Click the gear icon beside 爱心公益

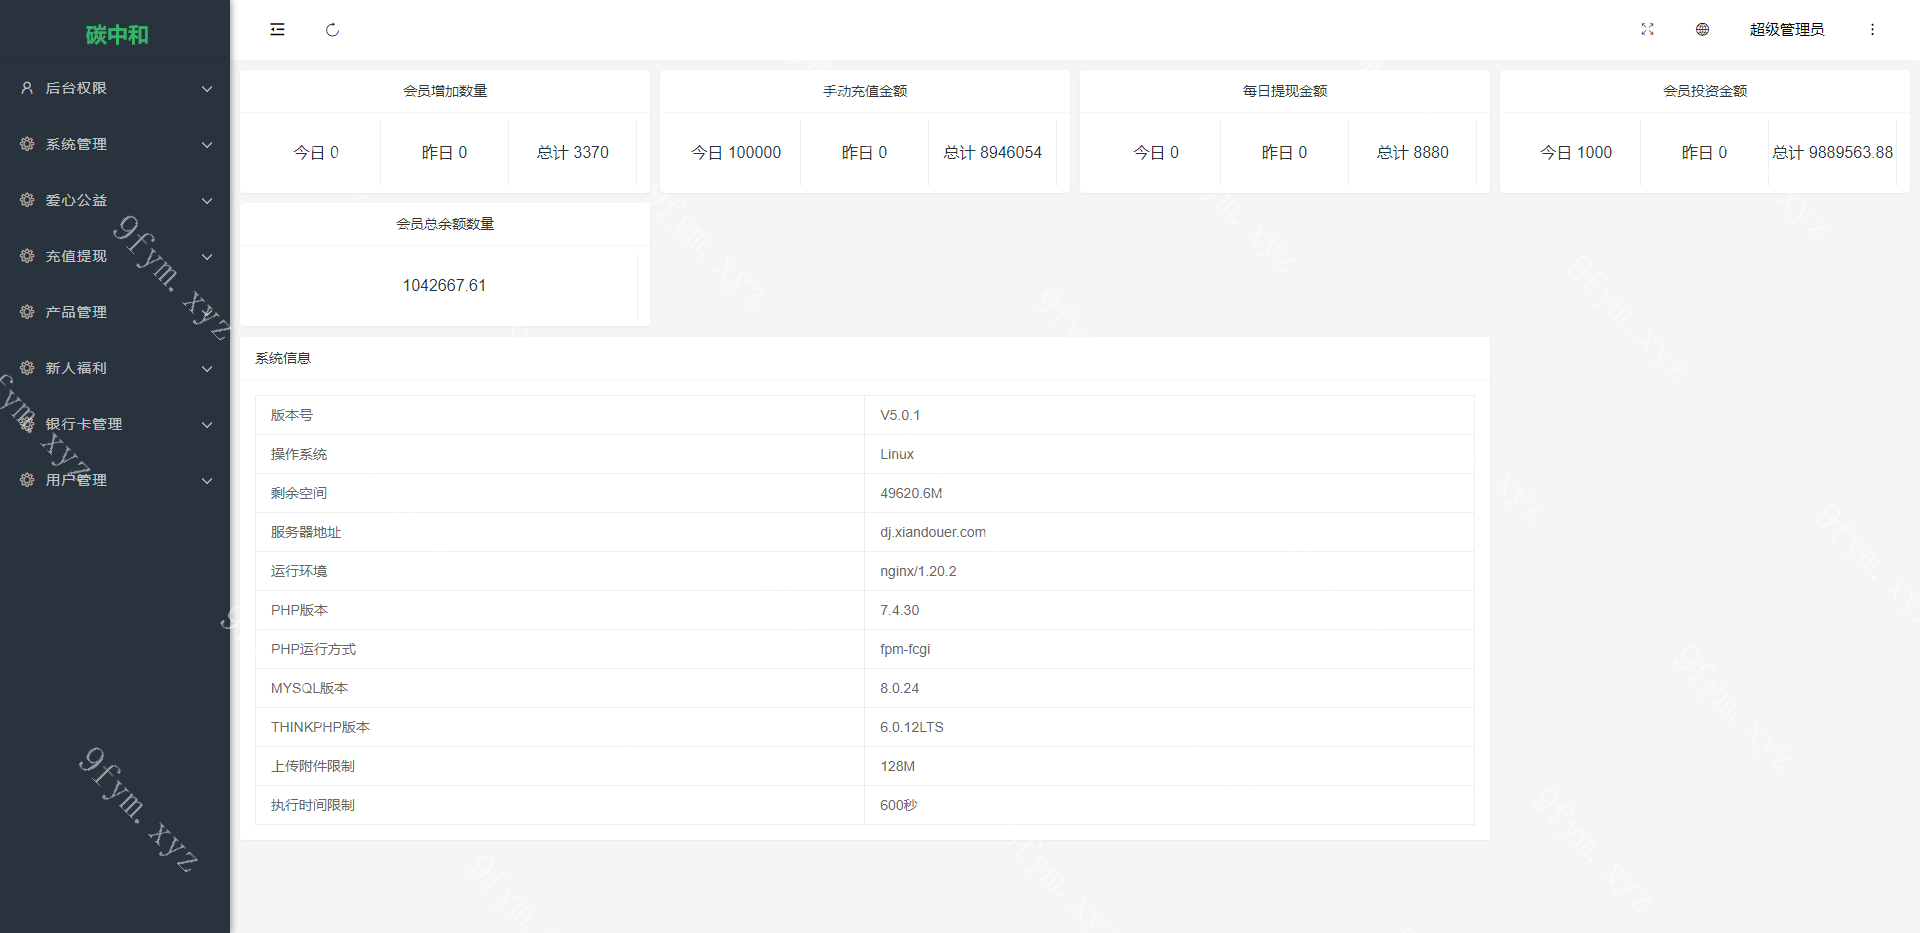click(x=27, y=200)
